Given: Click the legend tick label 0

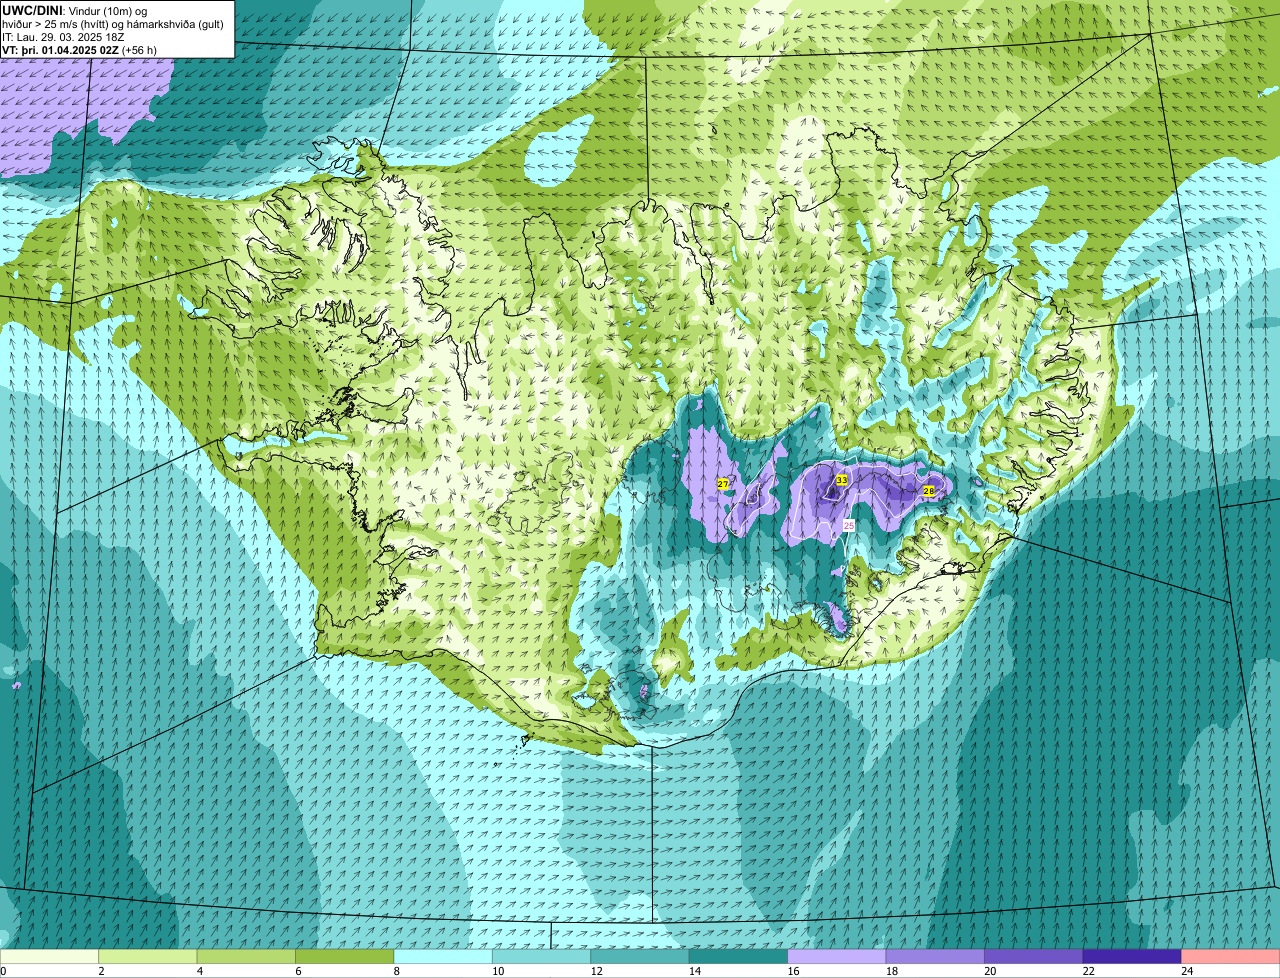Looking at the screenshot, I should 4,971.
